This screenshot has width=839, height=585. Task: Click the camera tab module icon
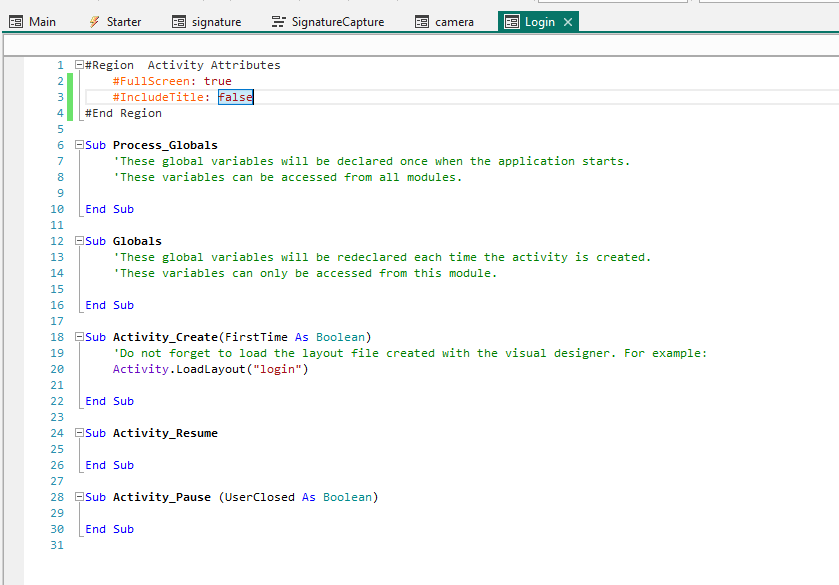[422, 22]
